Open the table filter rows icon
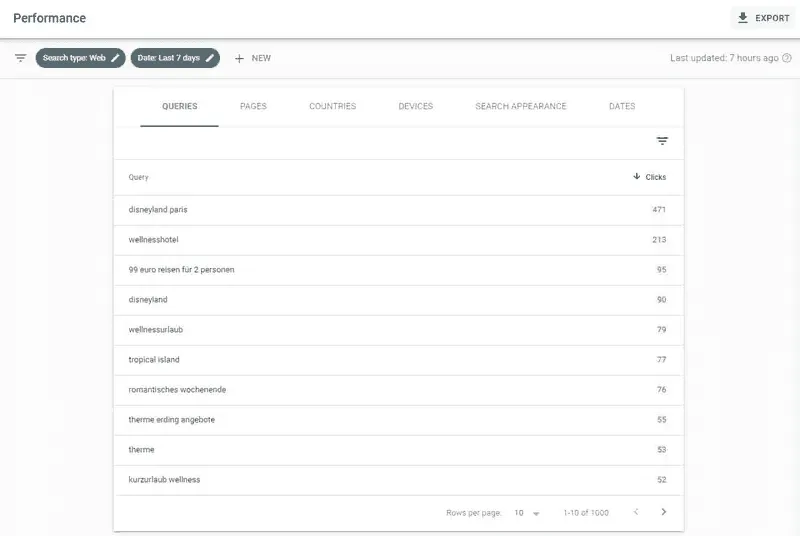This screenshot has width=800, height=536. (x=662, y=141)
